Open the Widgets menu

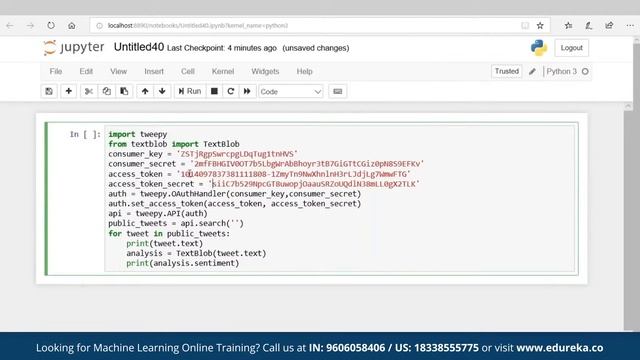pos(265,71)
